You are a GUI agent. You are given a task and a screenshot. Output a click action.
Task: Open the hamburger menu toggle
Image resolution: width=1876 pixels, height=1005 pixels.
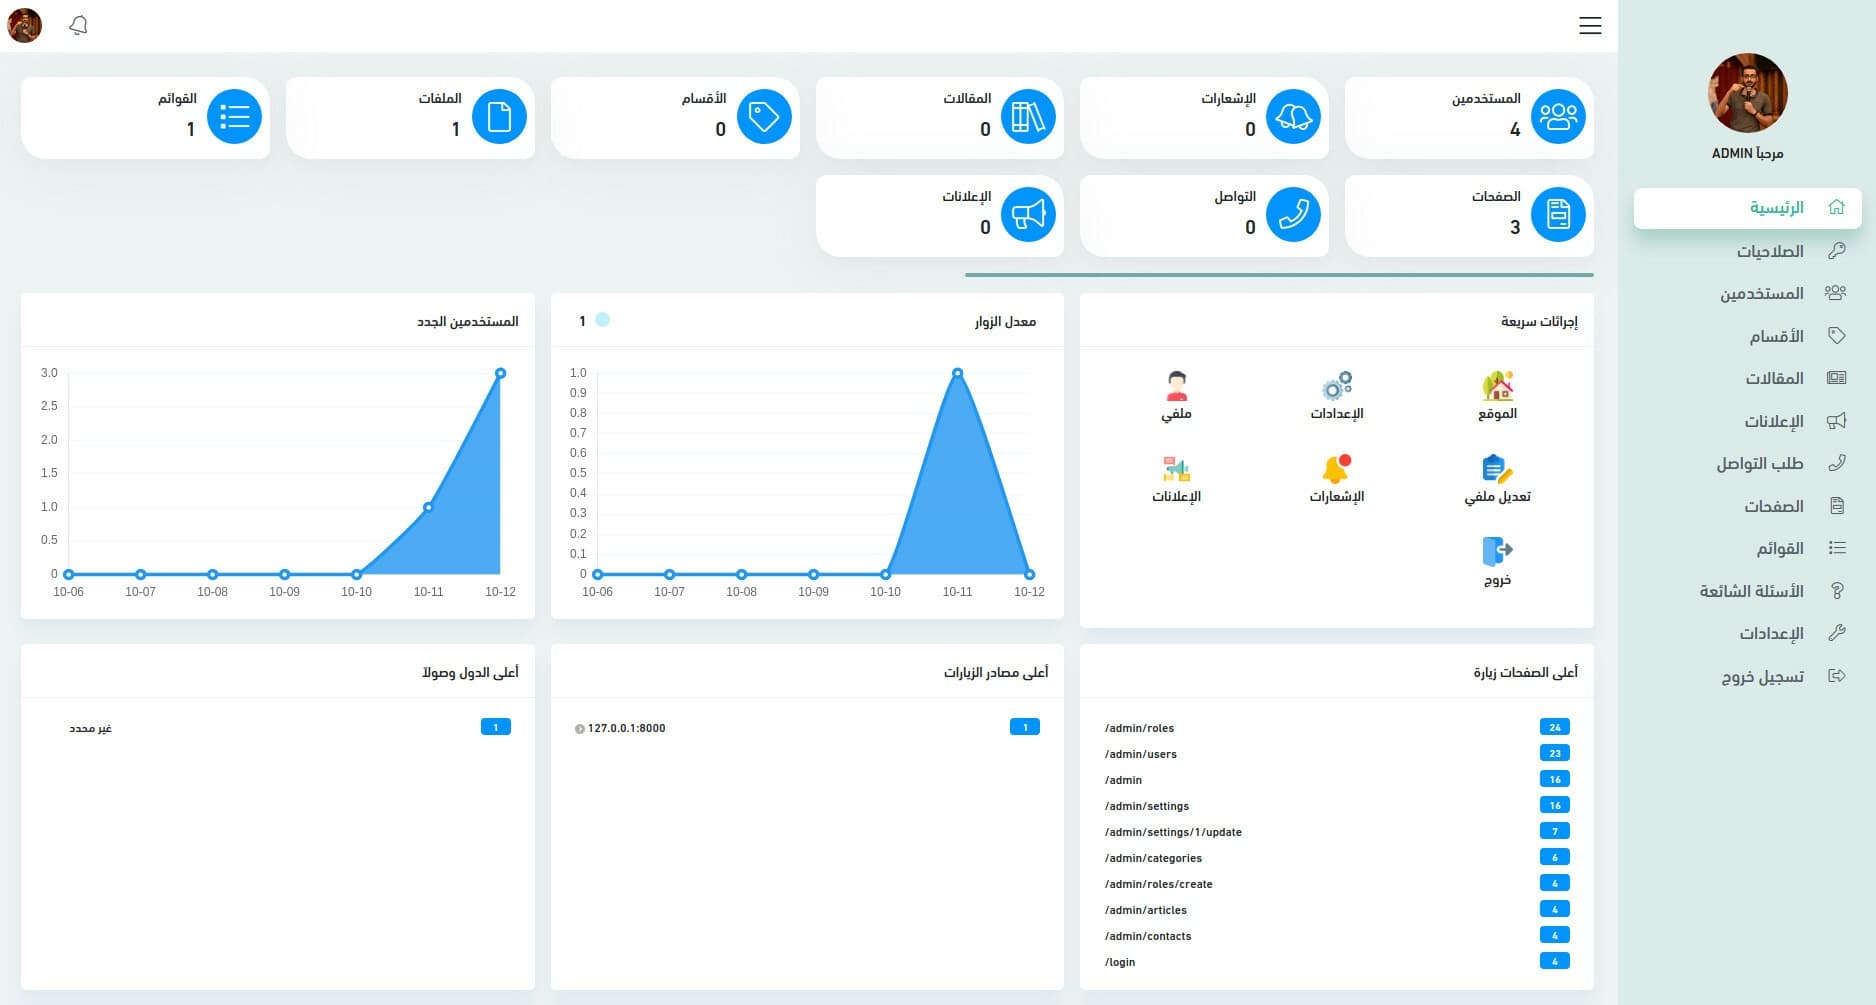(1590, 26)
